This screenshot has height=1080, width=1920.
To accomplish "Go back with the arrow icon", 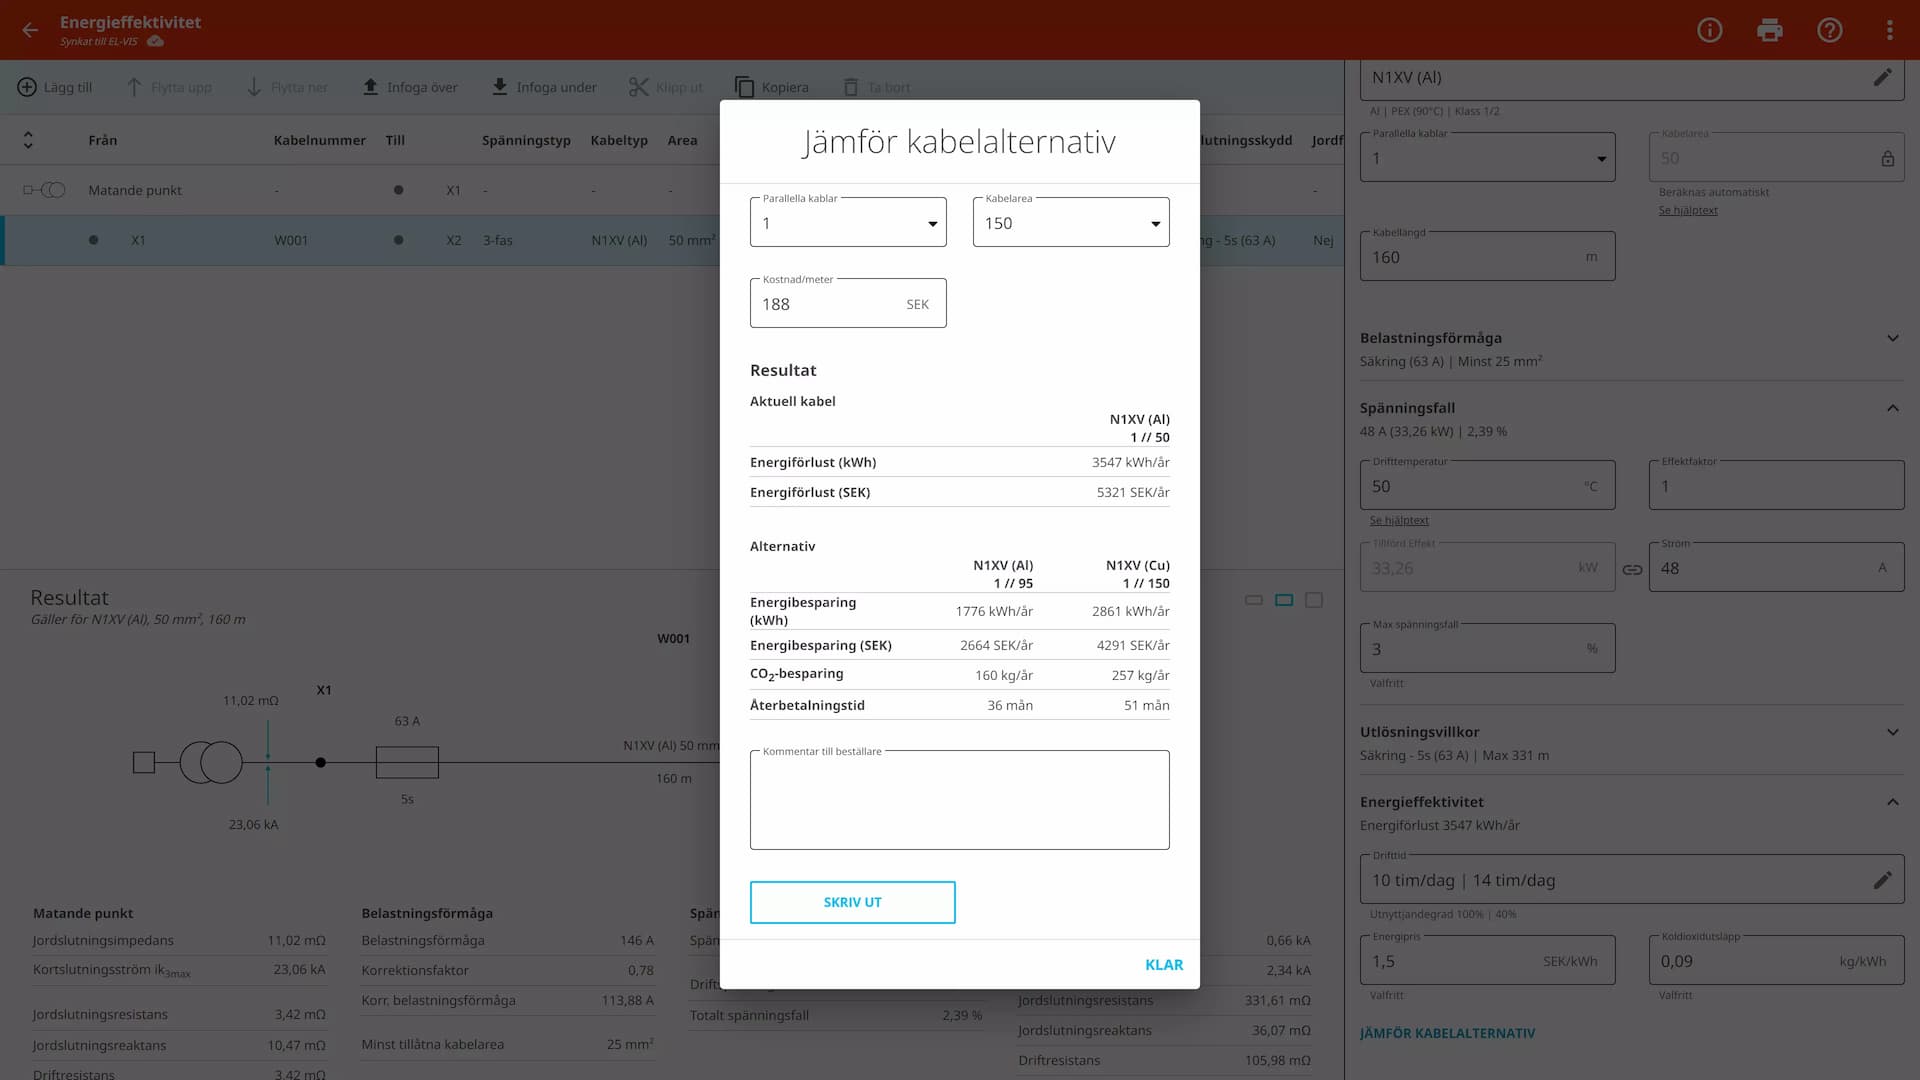I will click(30, 30).
